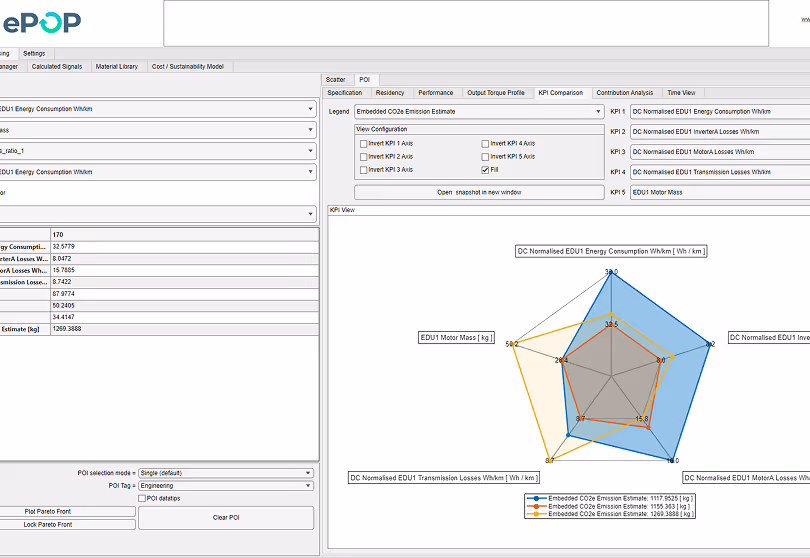Select the 32.5779 value cell
This screenshot has width=810, height=558.
184,247
